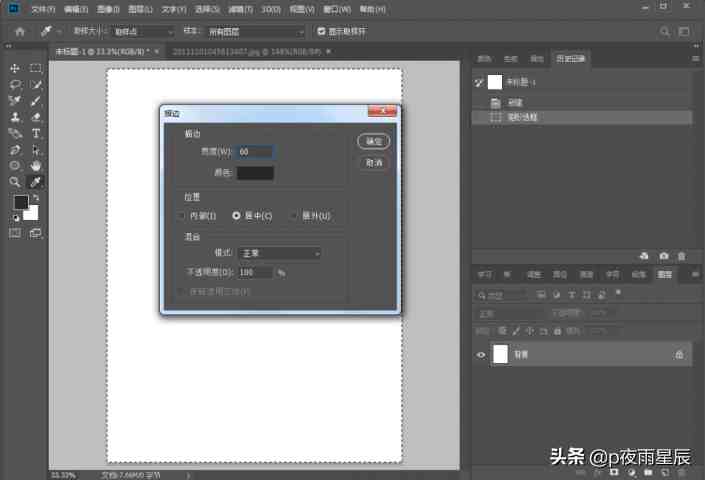This screenshot has height=480, width=705.
Task: Choose the Outside (U) position radio
Action: 294,216
